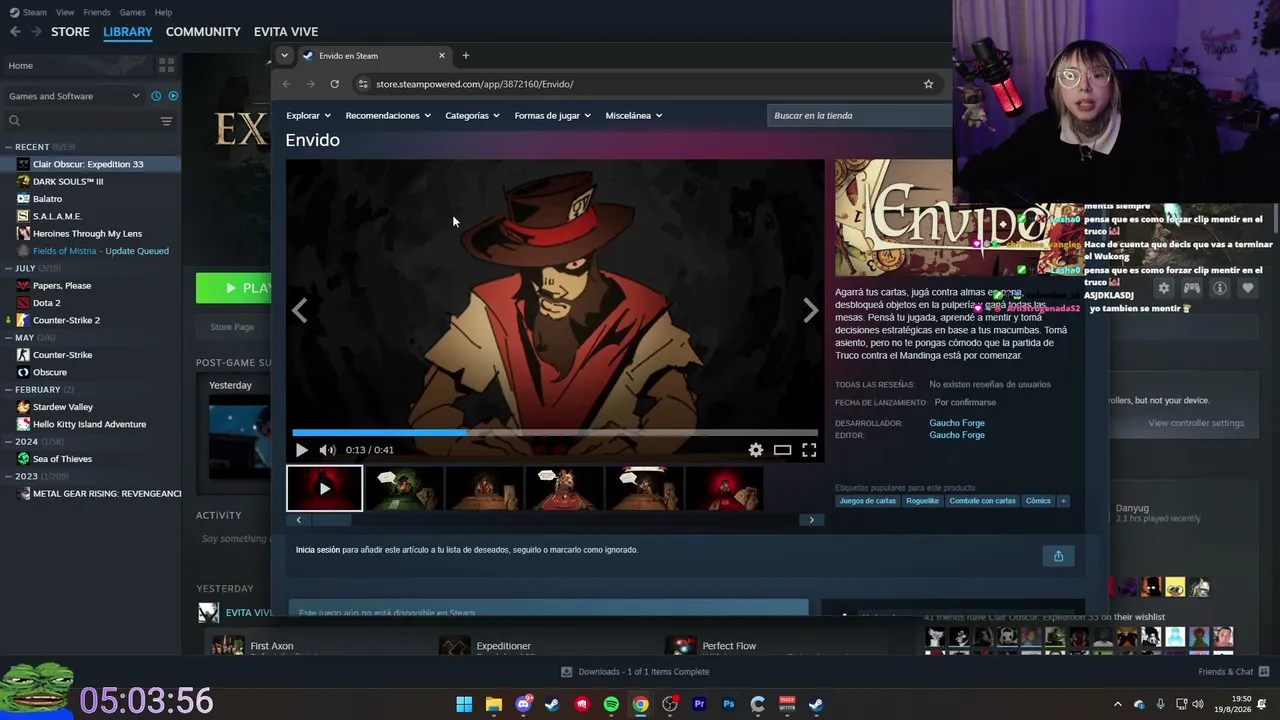Switch to the COMMUNITY tab in Steam
1280x720 pixels.
[x=203, y=32]
